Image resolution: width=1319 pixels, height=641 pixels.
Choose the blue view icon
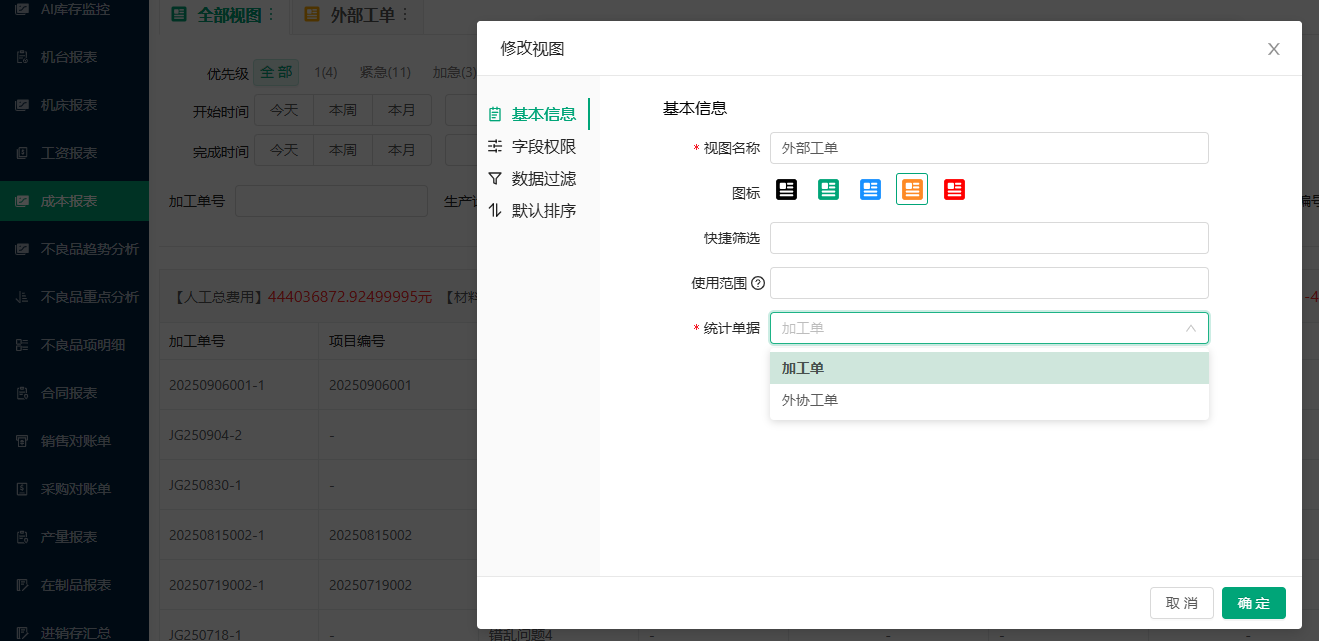(870, 189)
